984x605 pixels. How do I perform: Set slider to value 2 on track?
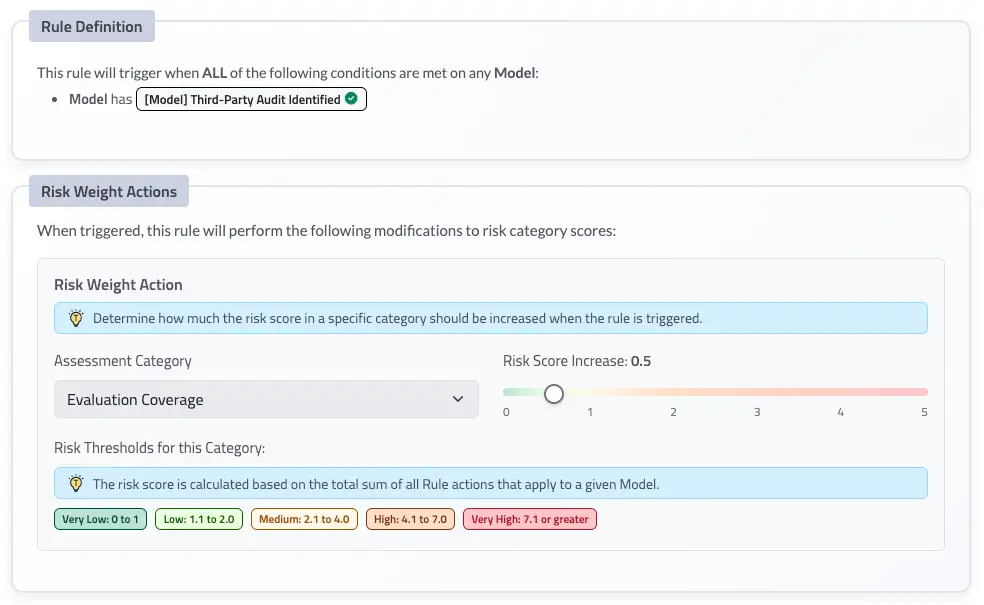[x=673, y=392]
